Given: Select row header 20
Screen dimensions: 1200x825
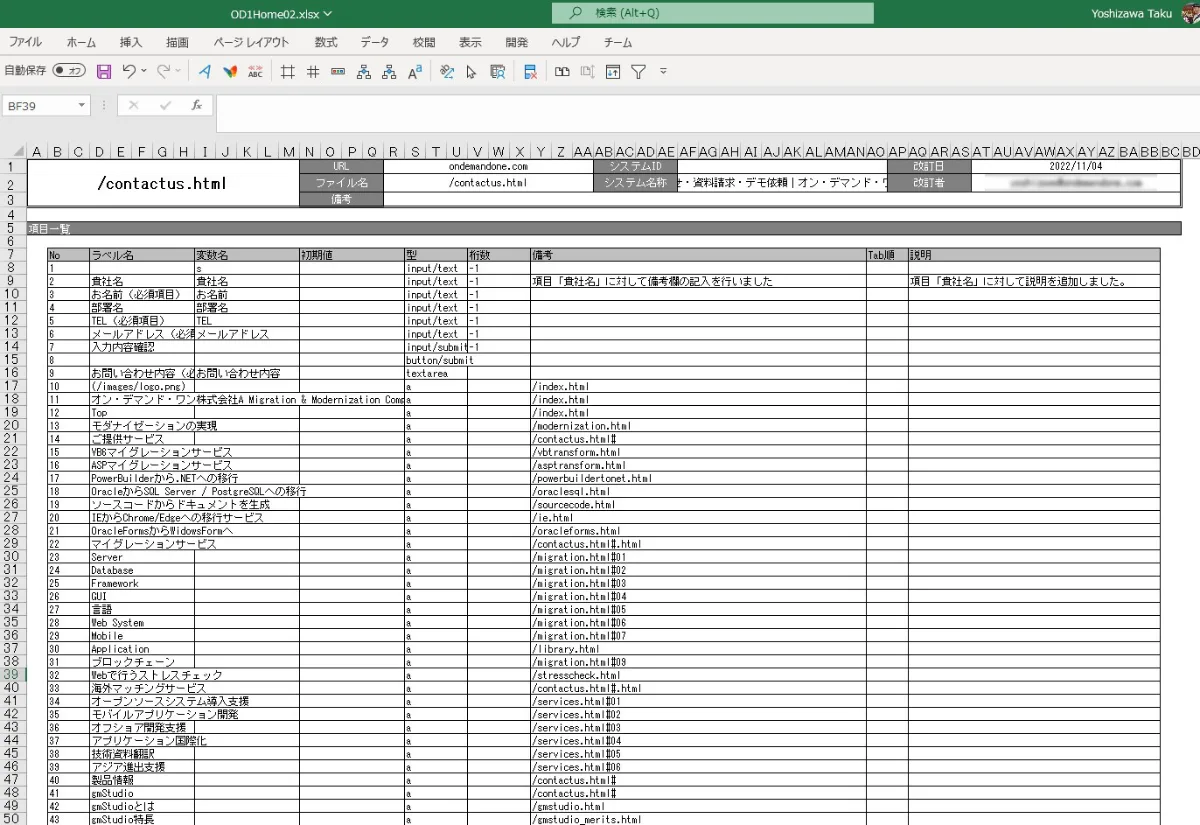Looking at the screenshot, I should [x=10, y=425].
